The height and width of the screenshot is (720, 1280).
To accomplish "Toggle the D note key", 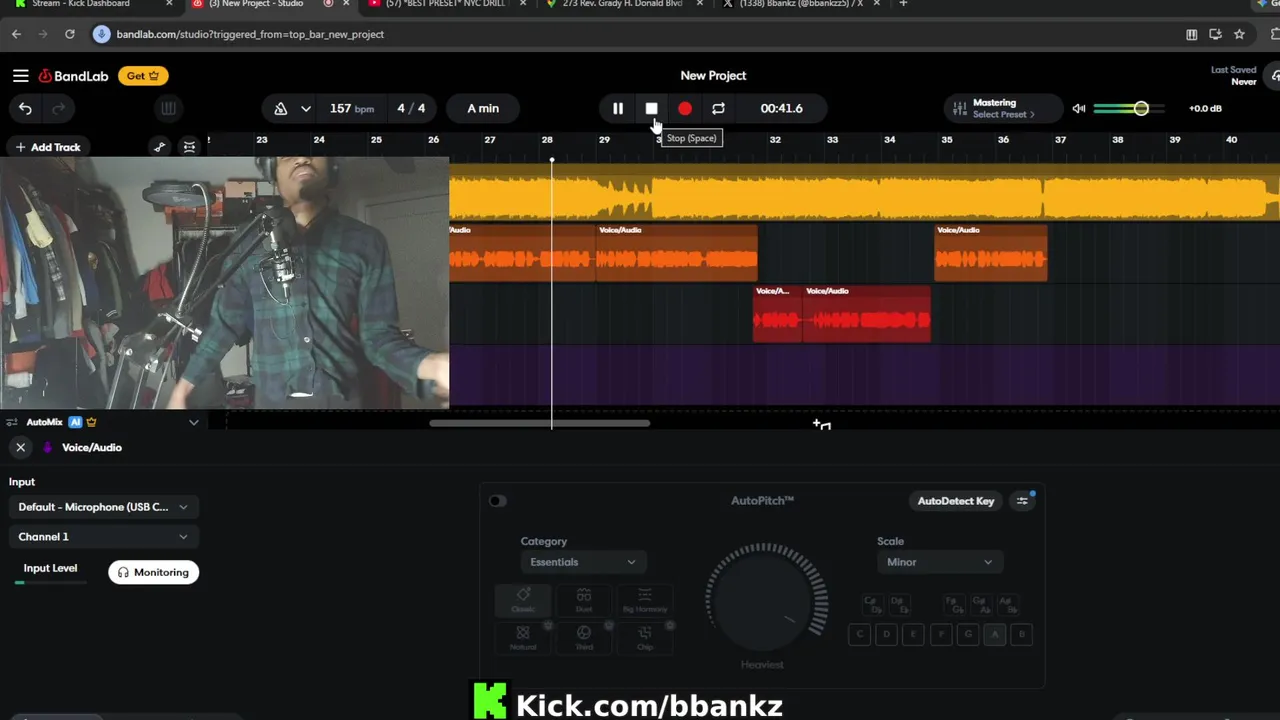I will [886, 634].
